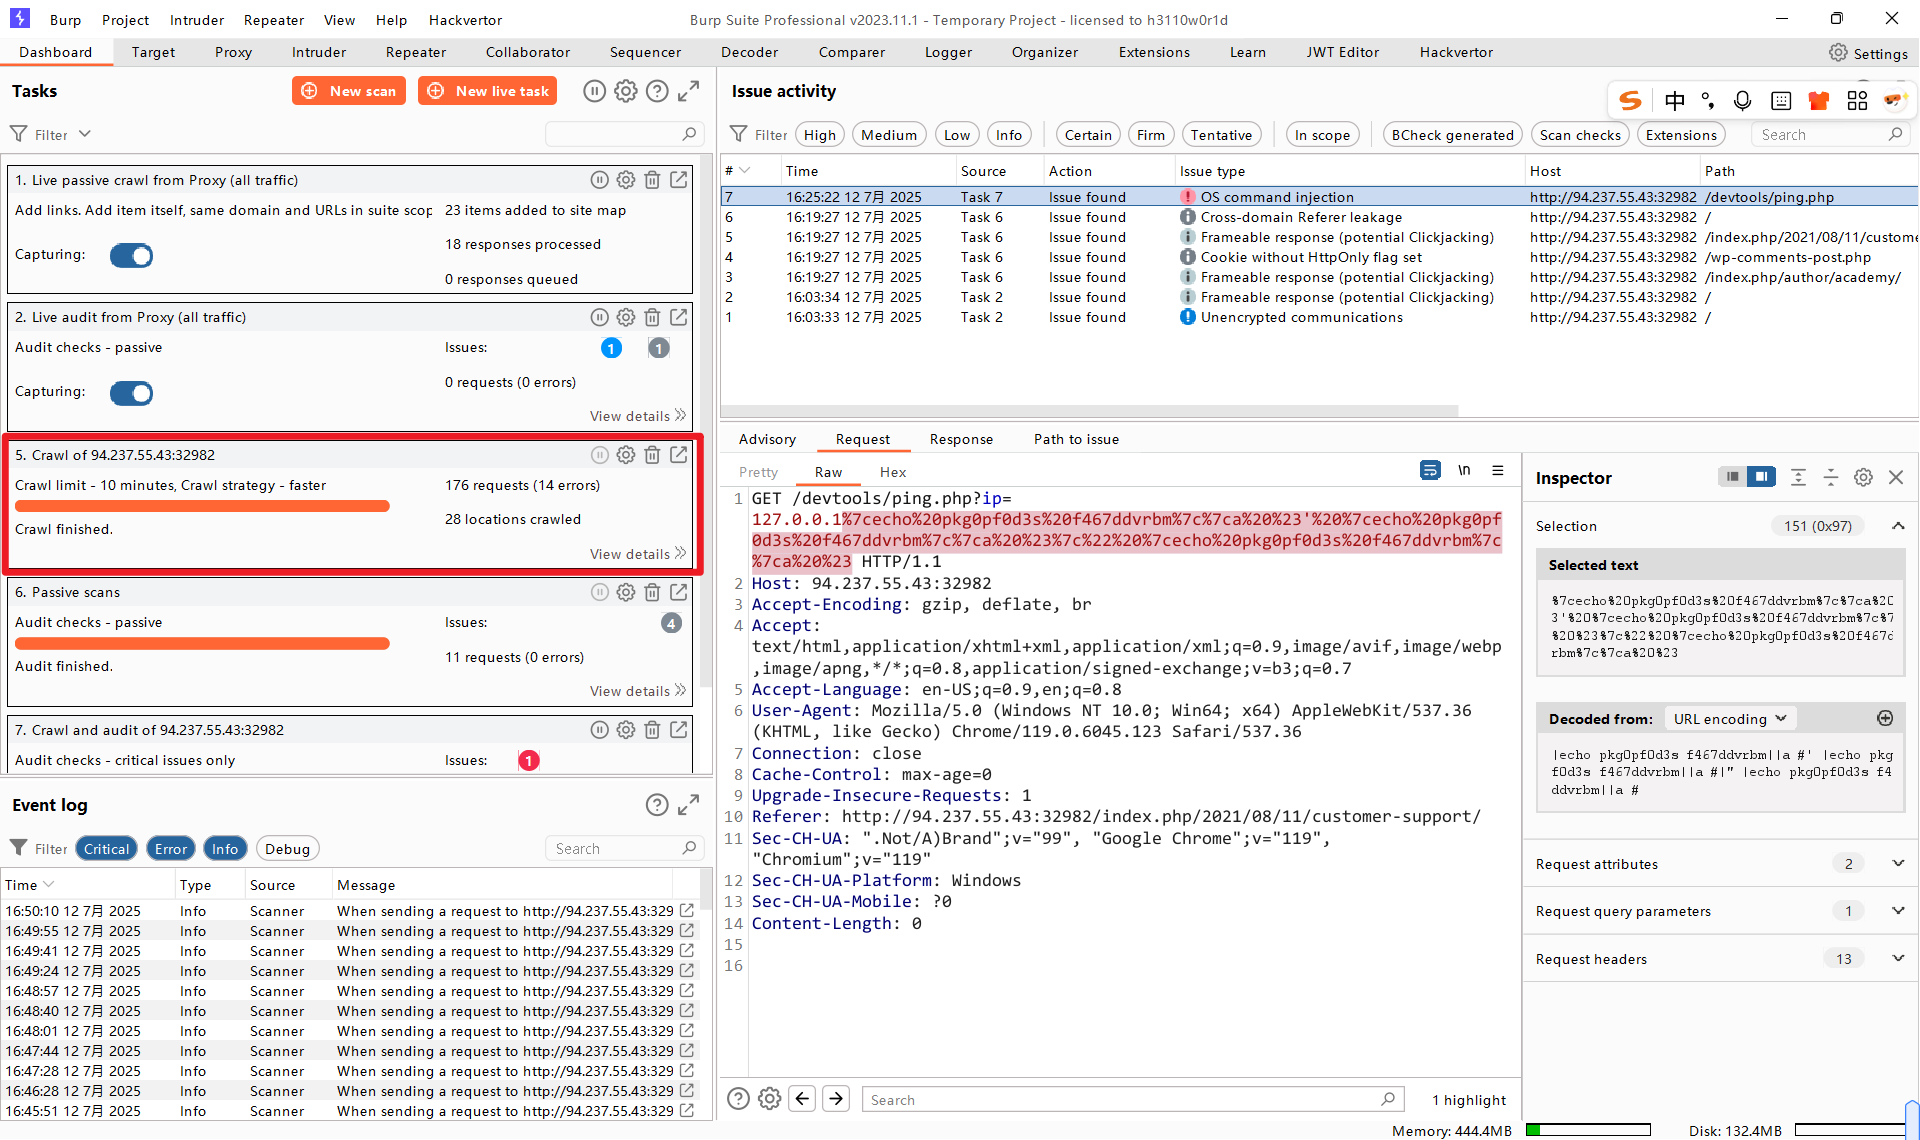The width and height of the screenshot is (1920, 1140).
Task: Open the Response tab
Action: tap(961, 439)
